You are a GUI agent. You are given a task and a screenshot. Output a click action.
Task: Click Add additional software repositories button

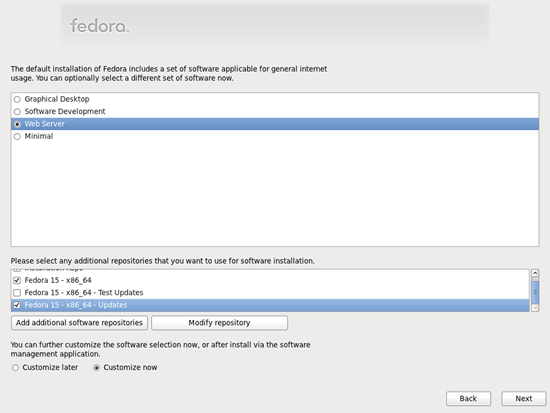tap(79, 323)
